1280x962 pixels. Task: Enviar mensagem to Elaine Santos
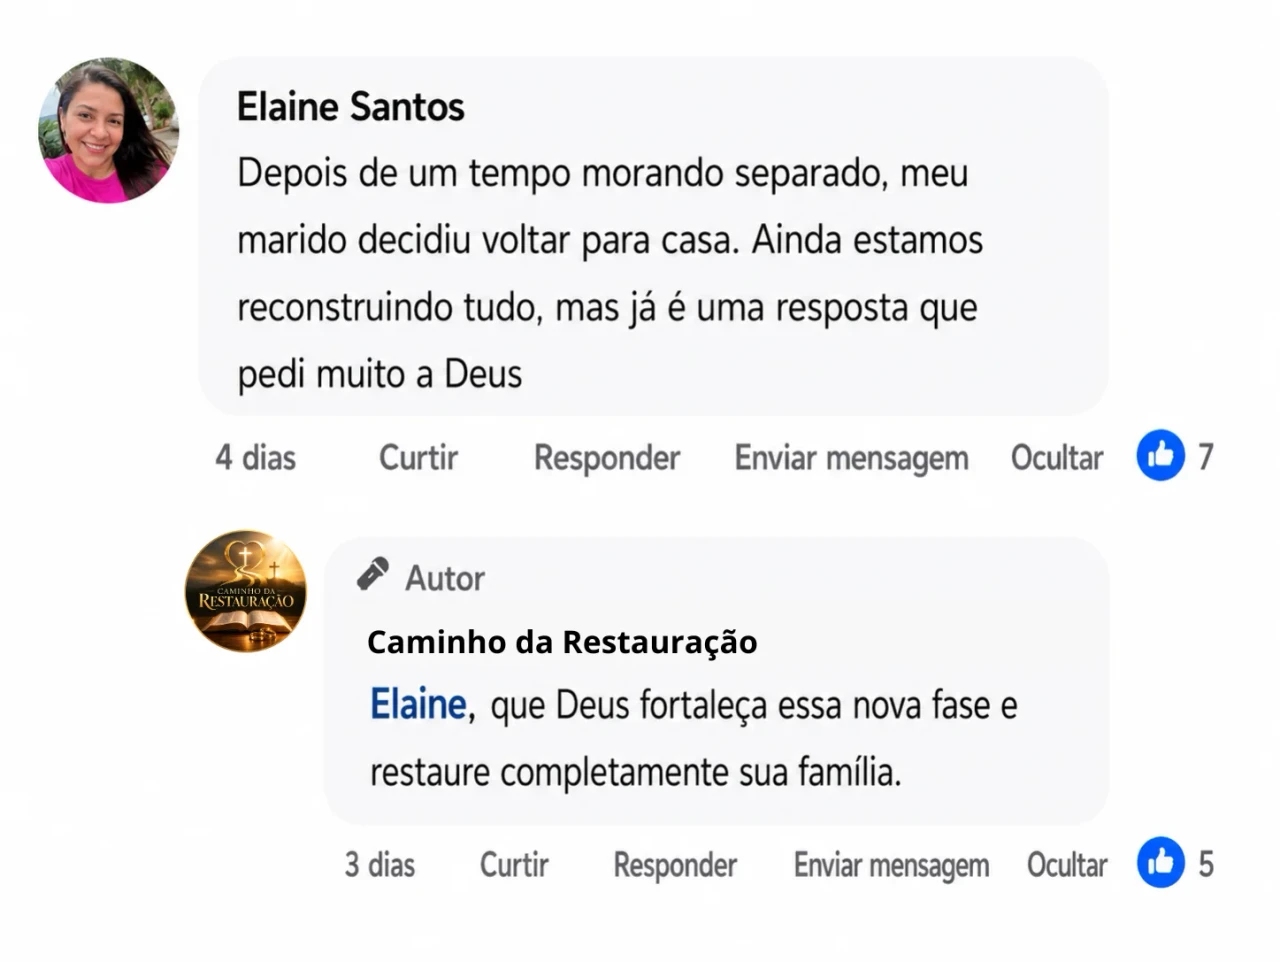click(x=852, y=458)
